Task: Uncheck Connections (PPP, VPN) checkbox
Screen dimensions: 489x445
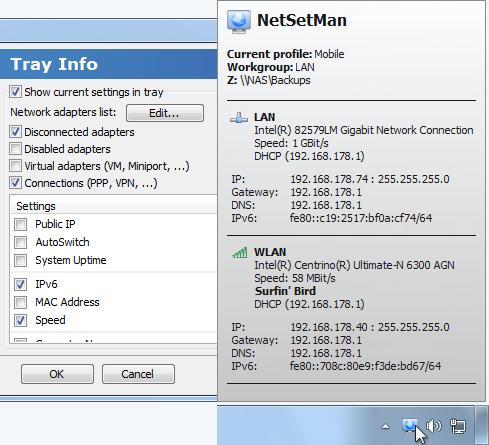Action: point(15,183)
